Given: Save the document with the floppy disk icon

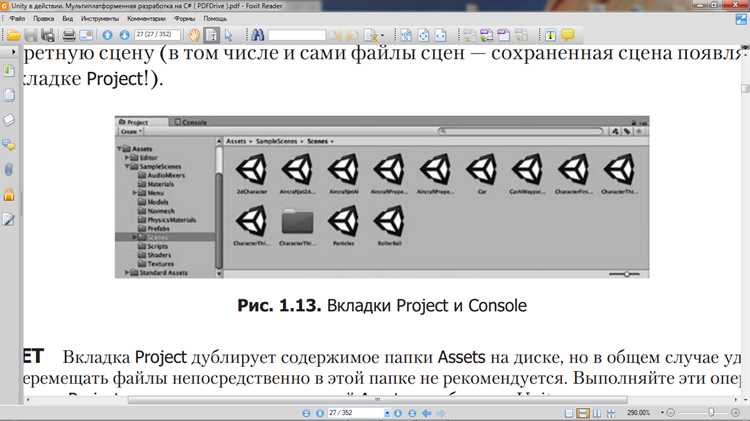Looking at the screenshot, I should tap(31, 35).
